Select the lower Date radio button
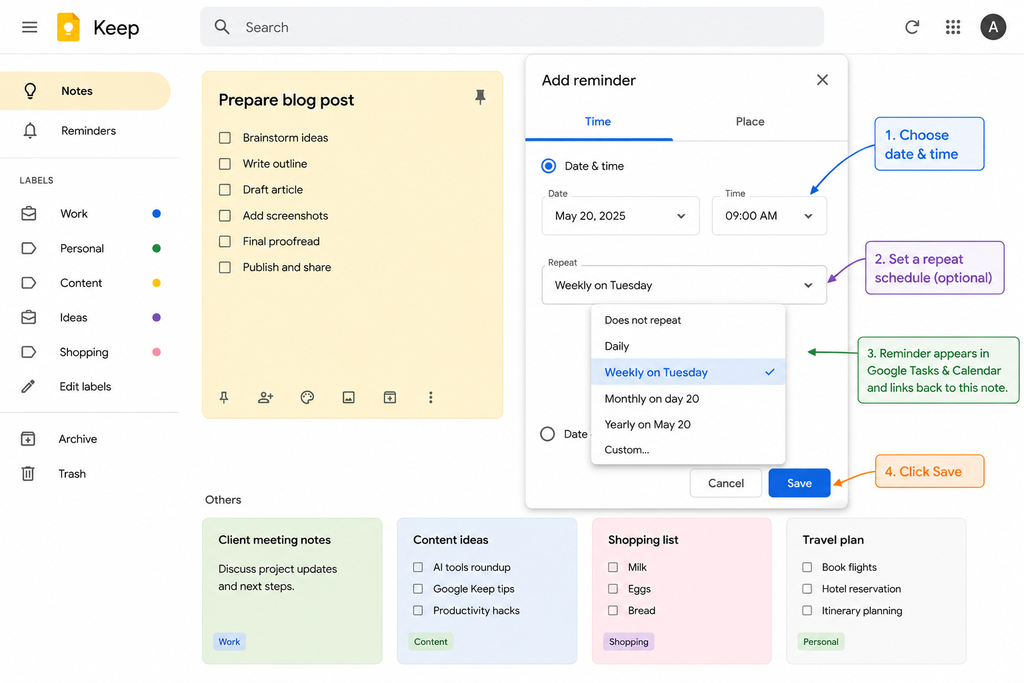The width and height of the screenshot is (1024, 683). tap(548, 434)
